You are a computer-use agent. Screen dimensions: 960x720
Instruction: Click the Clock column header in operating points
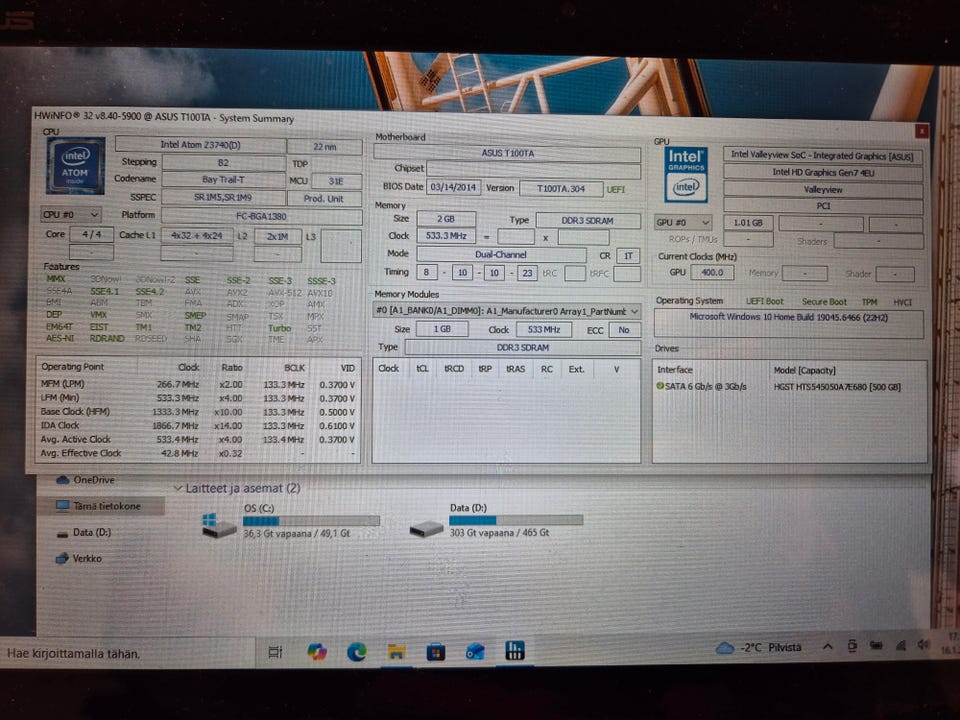pyautogui.click(x=189, y=367)
